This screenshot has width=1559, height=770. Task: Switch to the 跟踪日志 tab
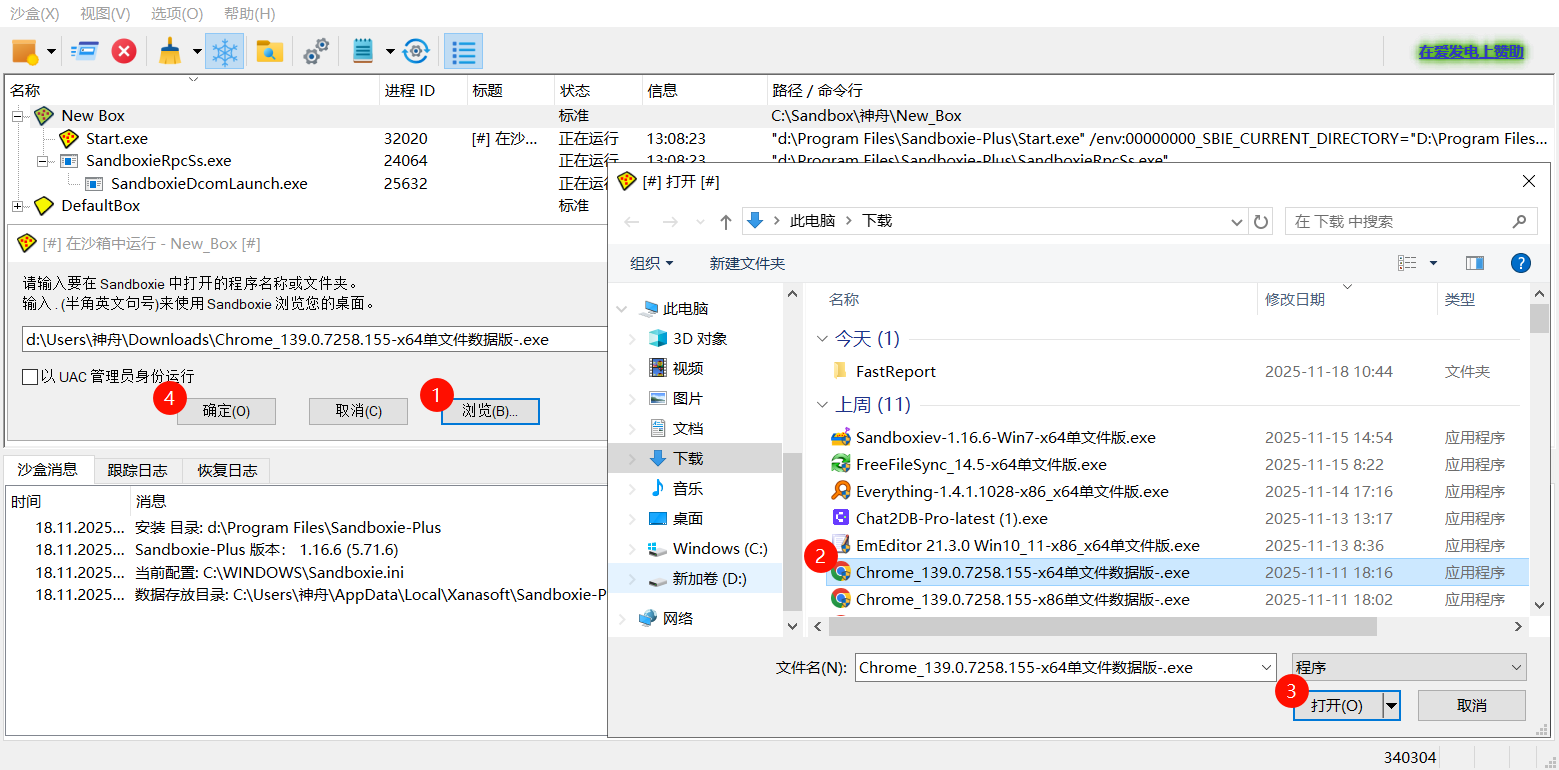pyautogui.click(x=138, y=470)
